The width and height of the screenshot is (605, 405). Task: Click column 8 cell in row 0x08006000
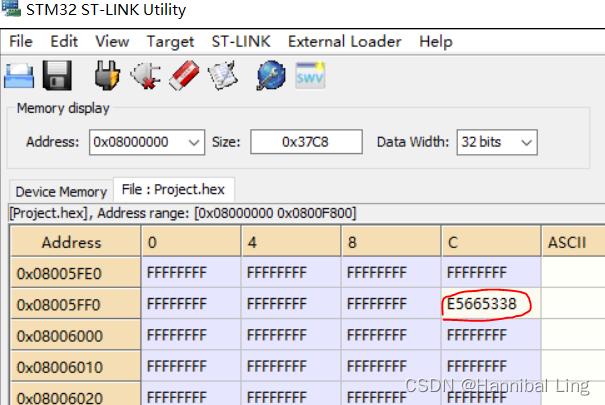click(x=391, y=335)
